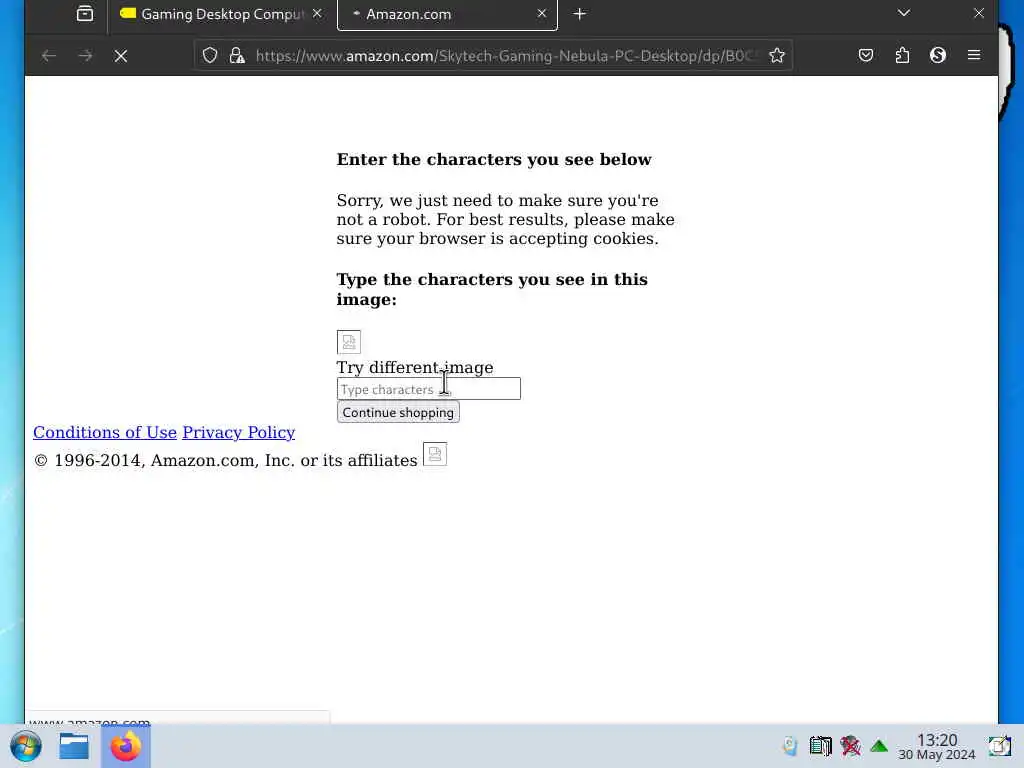View site security padlock information
Image resolution: width=1024 pixels, height=768 pixels.
(237, 56)
